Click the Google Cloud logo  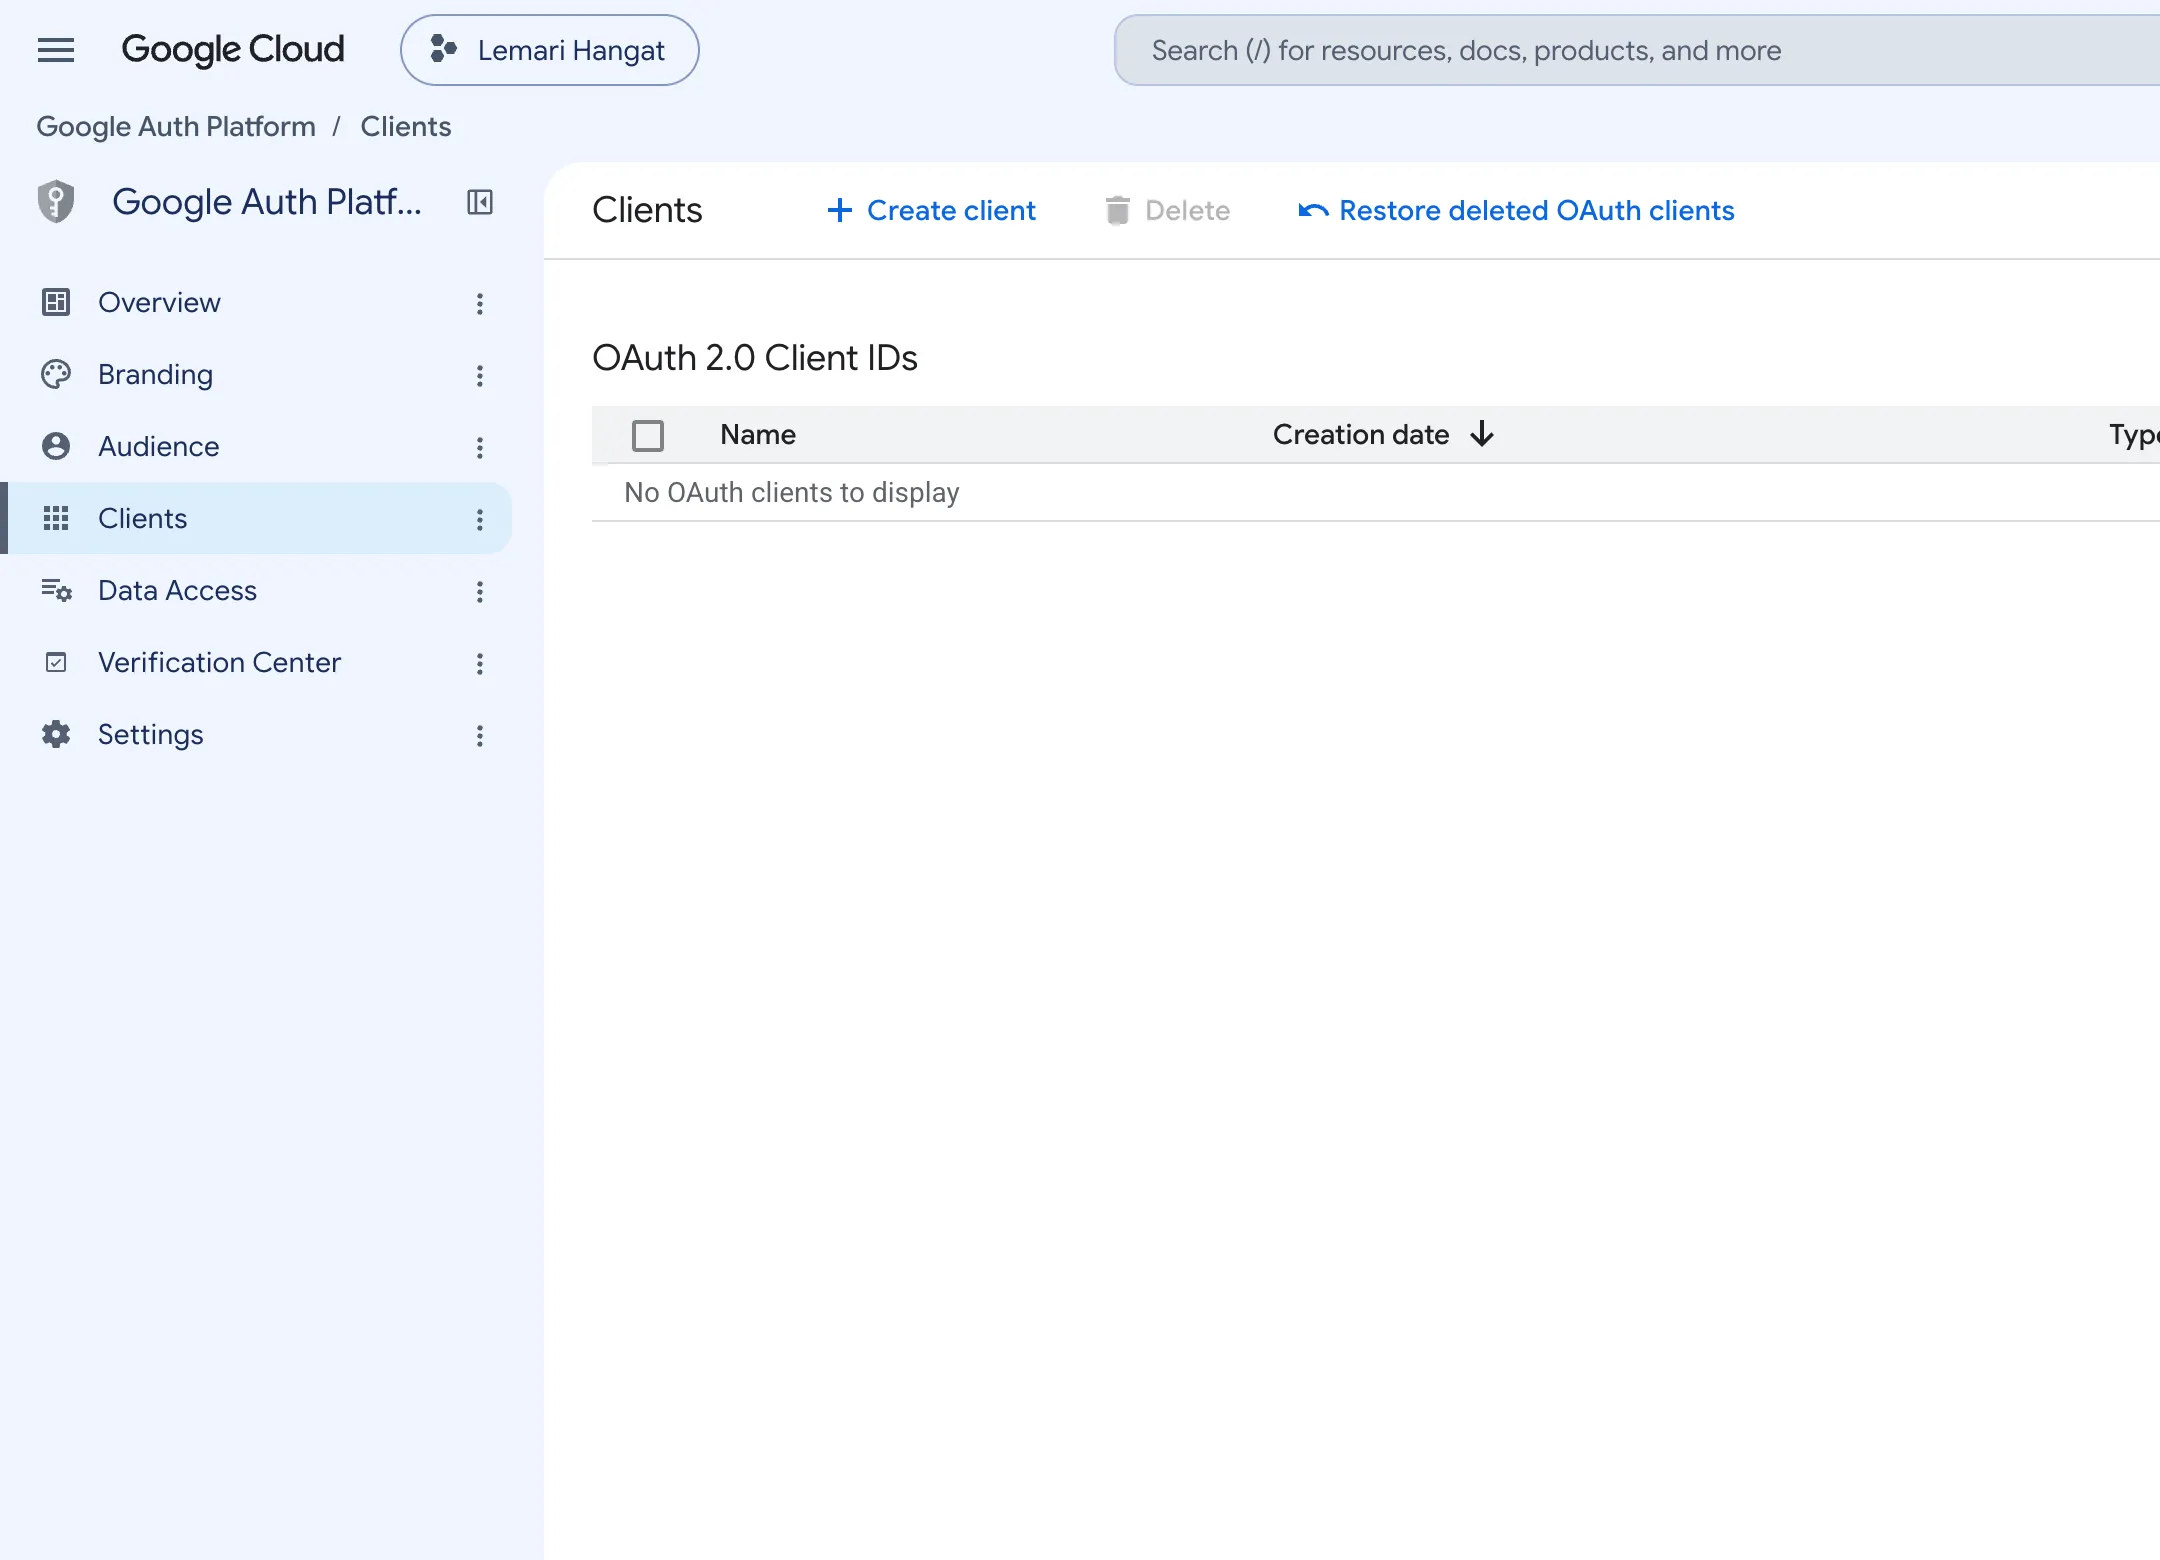click(233, 50)
